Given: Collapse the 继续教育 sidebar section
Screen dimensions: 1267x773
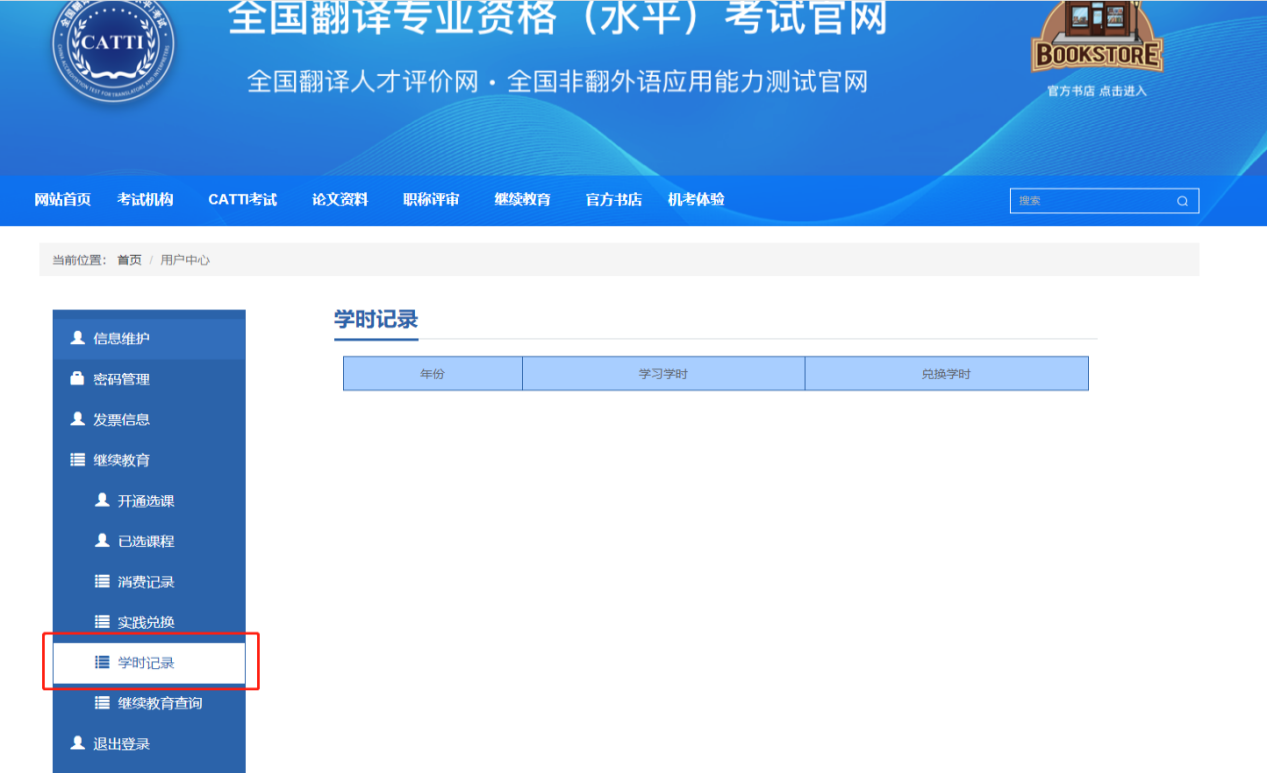Looking at the screenshot, I should pos(121,460).
